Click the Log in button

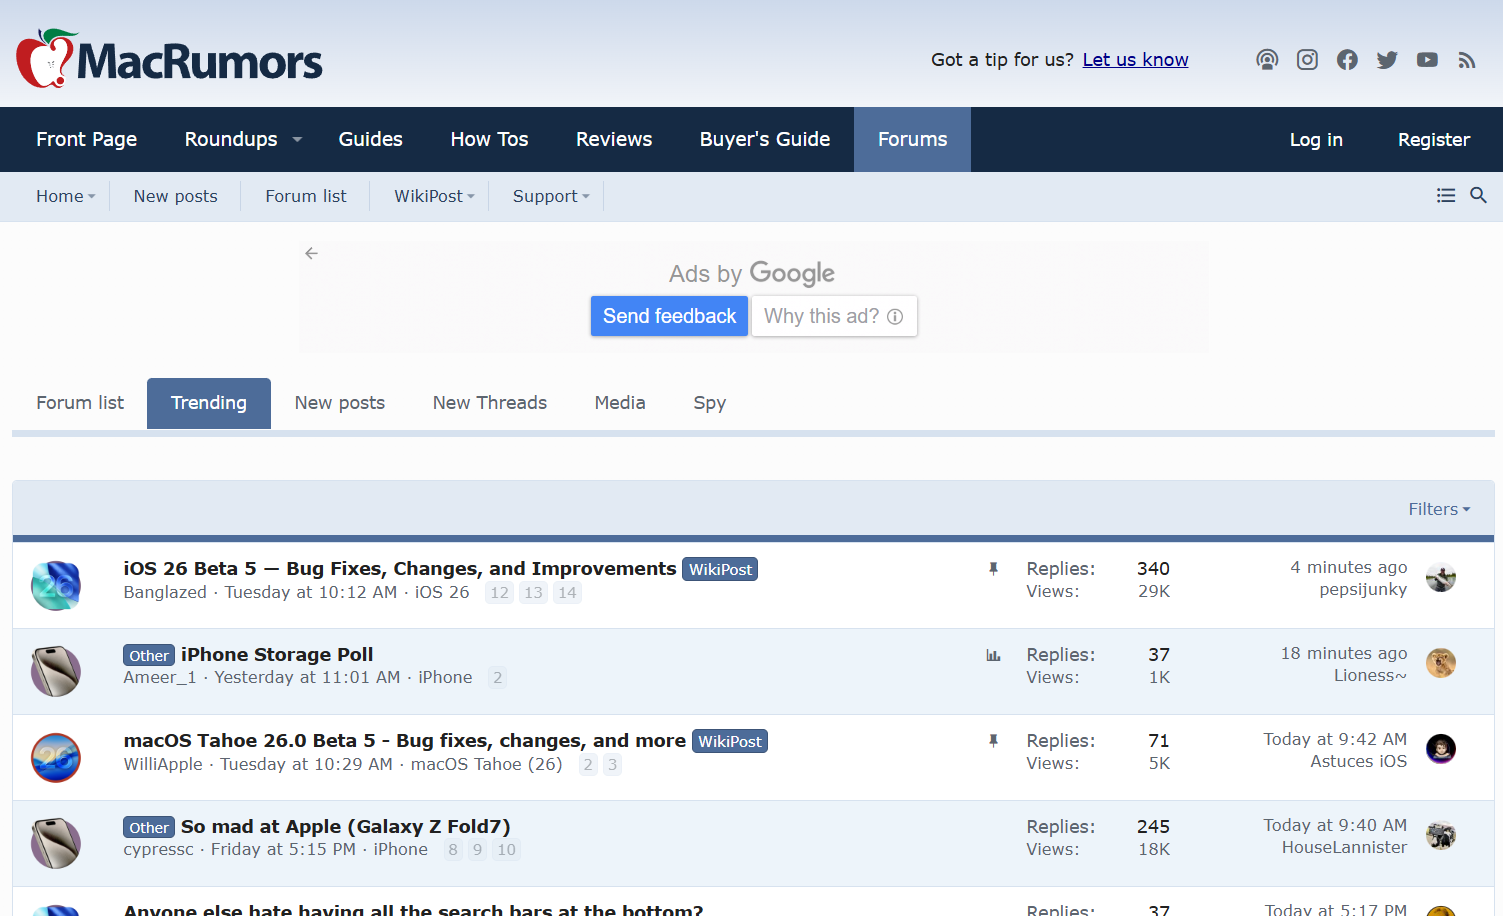coord(1316,139)
